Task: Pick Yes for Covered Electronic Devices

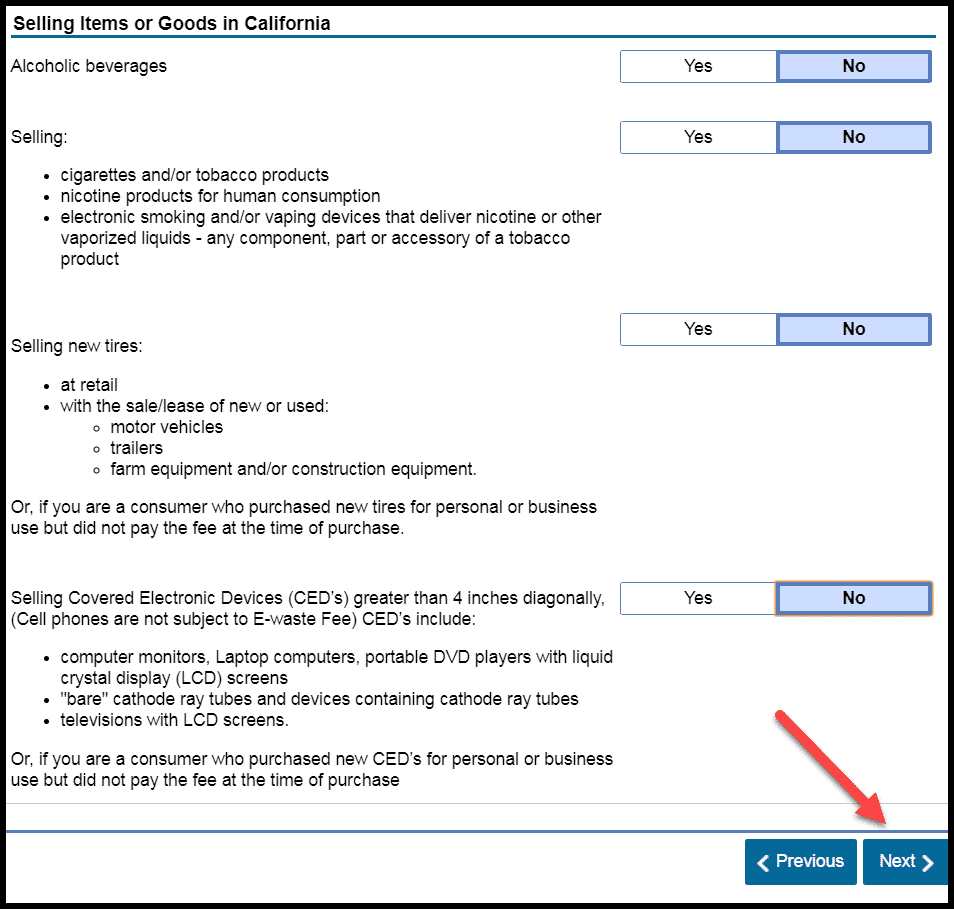Action: (x=698, y=599)
